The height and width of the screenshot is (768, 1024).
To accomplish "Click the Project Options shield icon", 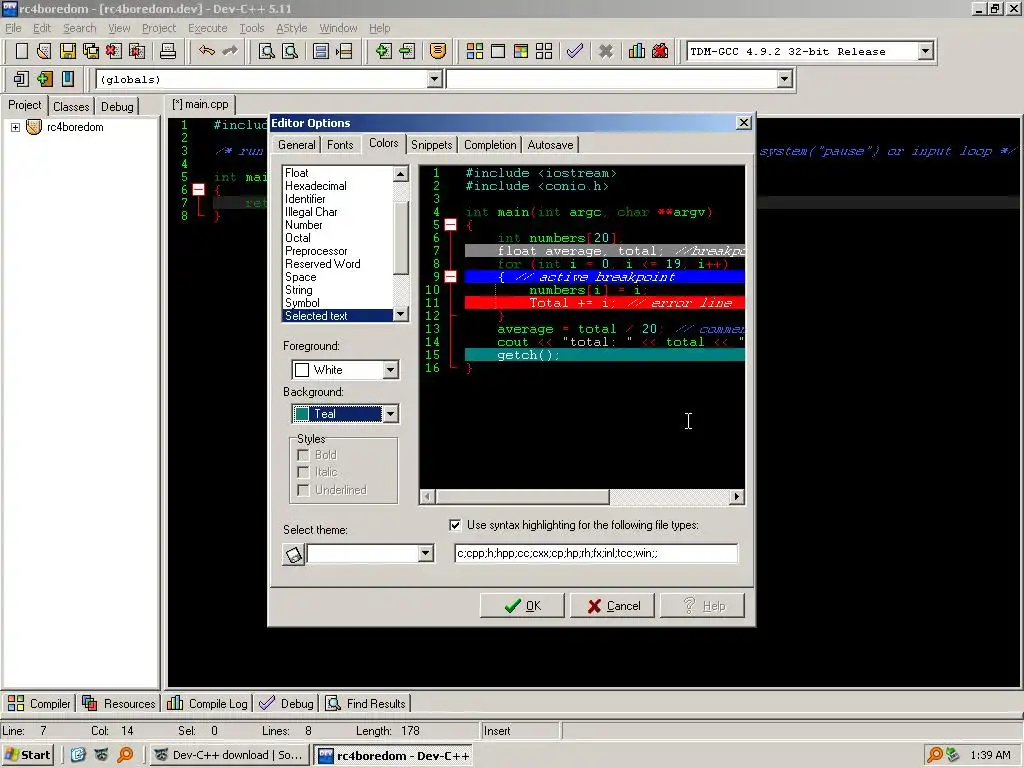I will coord(438,51).
